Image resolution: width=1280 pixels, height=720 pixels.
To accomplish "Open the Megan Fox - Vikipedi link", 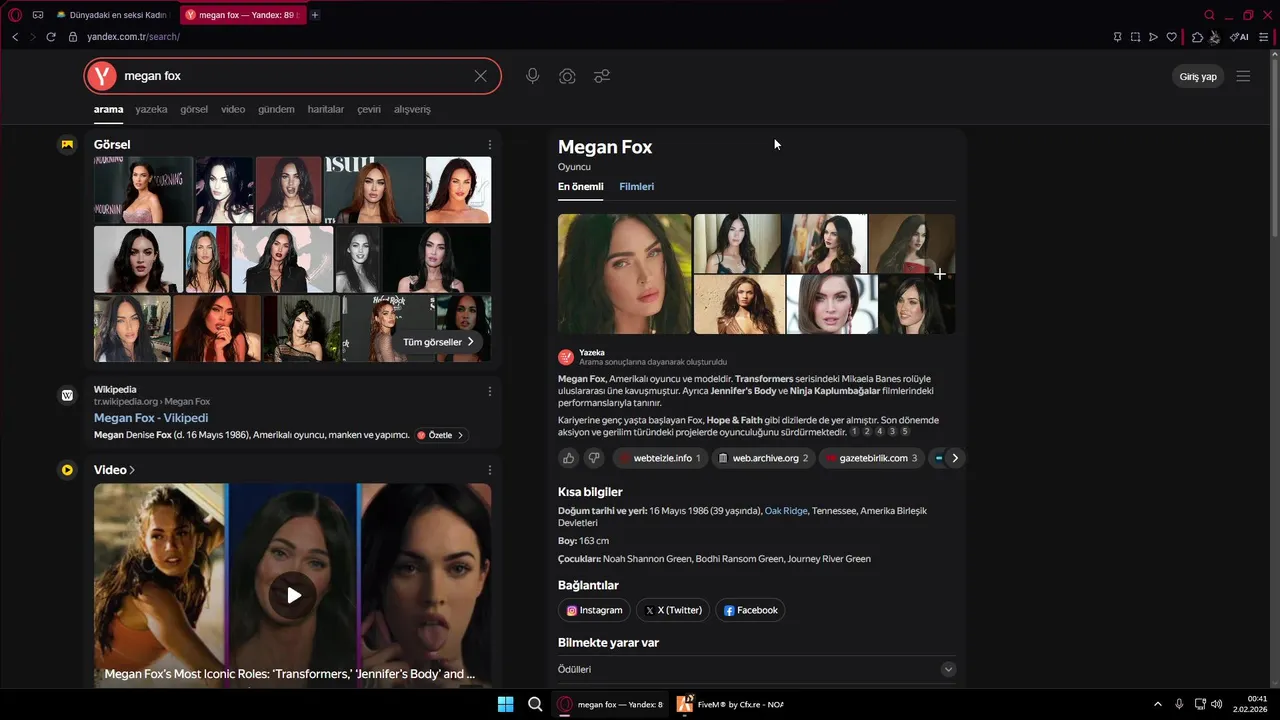I will (x=151, y=418).
